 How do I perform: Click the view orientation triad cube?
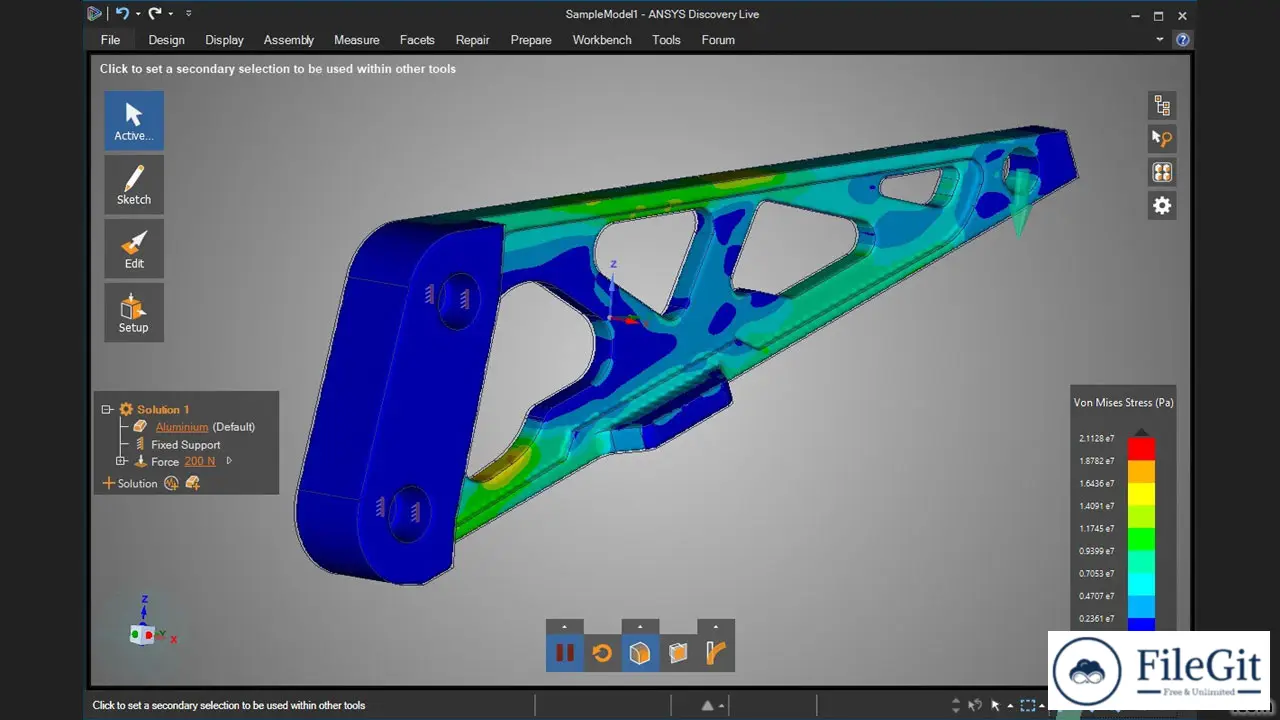(143, 634)
